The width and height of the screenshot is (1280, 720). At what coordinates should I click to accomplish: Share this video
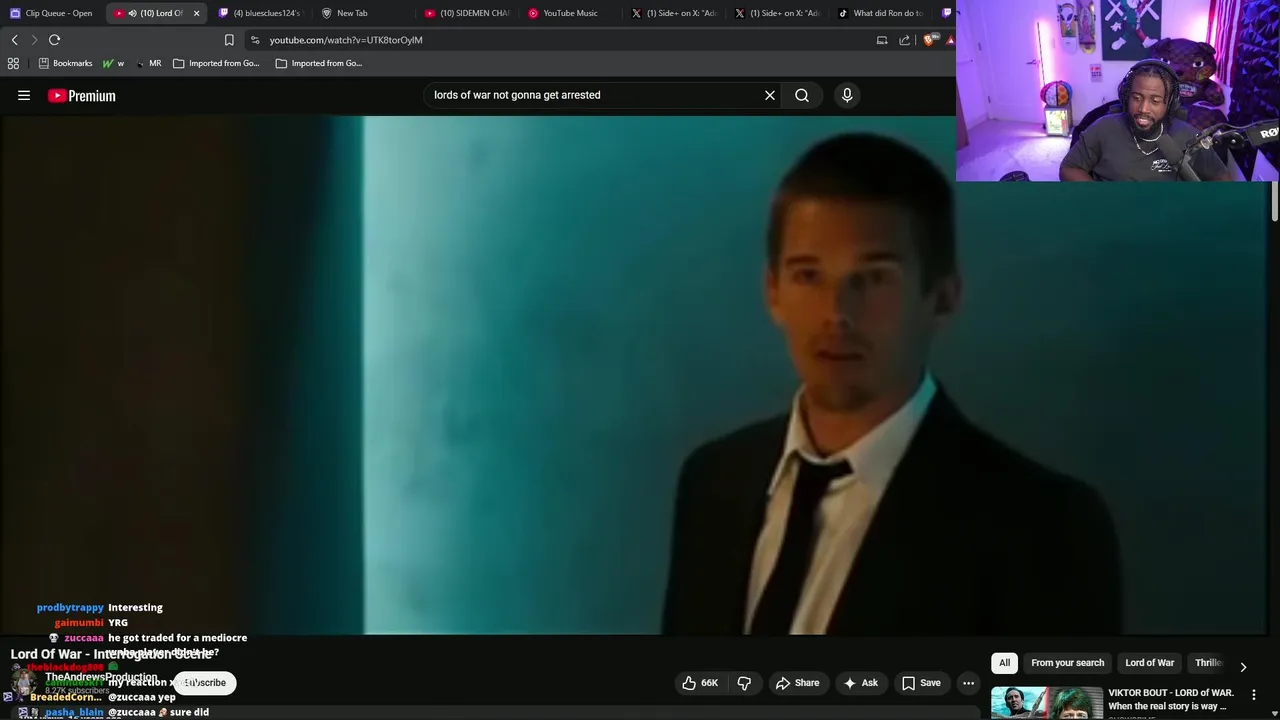(x=798, y=683)
